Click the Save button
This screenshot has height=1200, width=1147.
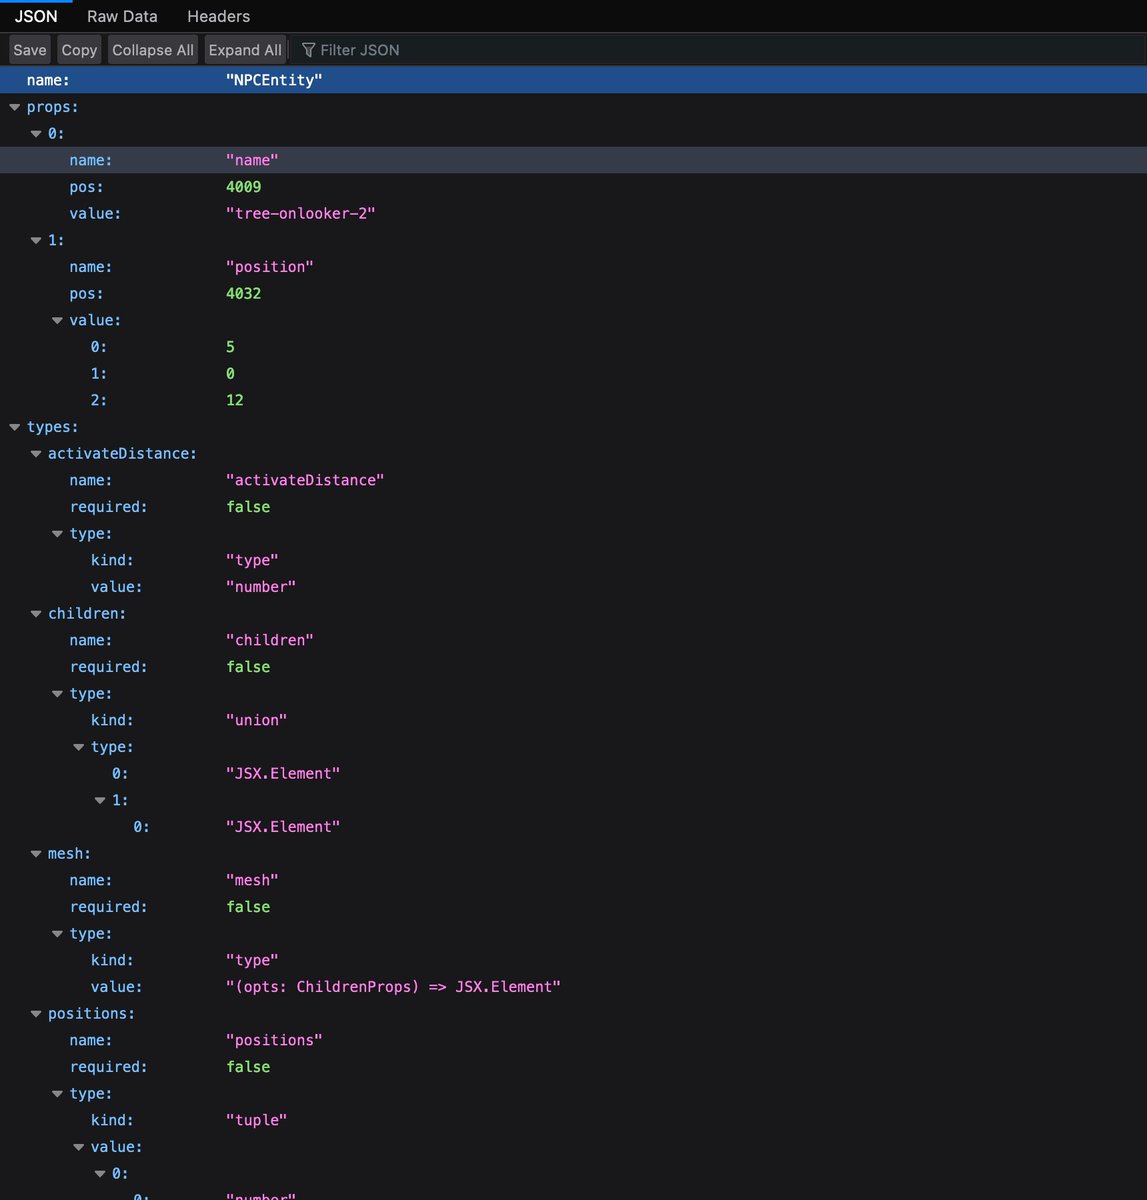(x=30, y=50)
